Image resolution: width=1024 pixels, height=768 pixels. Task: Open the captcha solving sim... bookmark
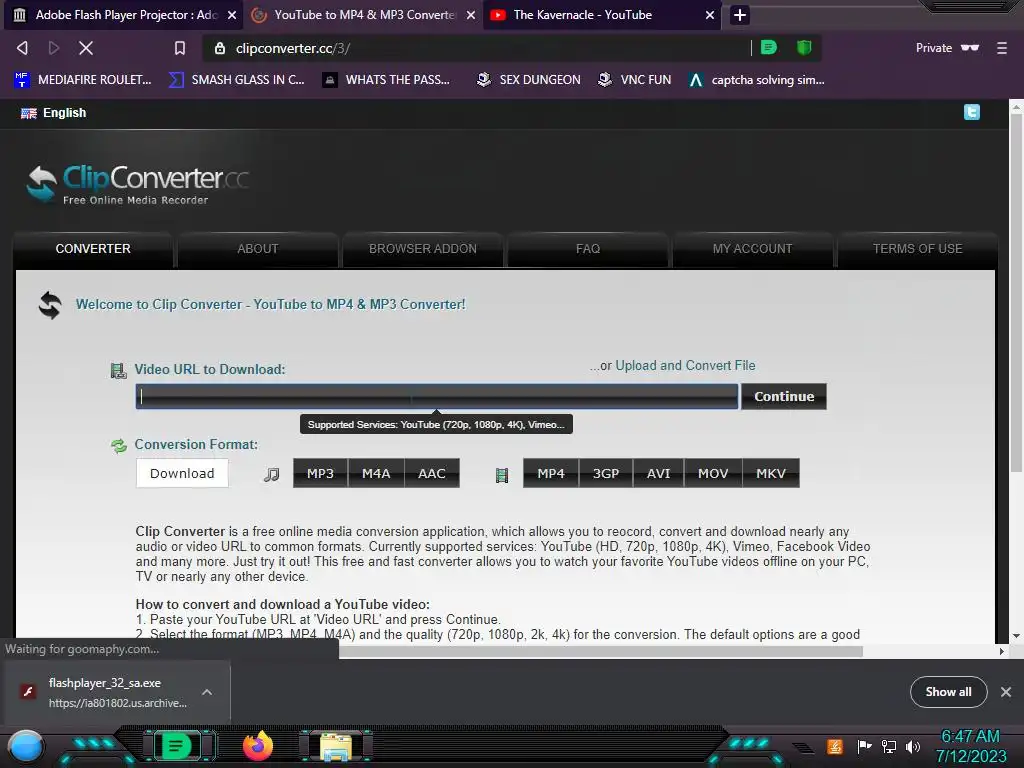(x=757, y=80)
